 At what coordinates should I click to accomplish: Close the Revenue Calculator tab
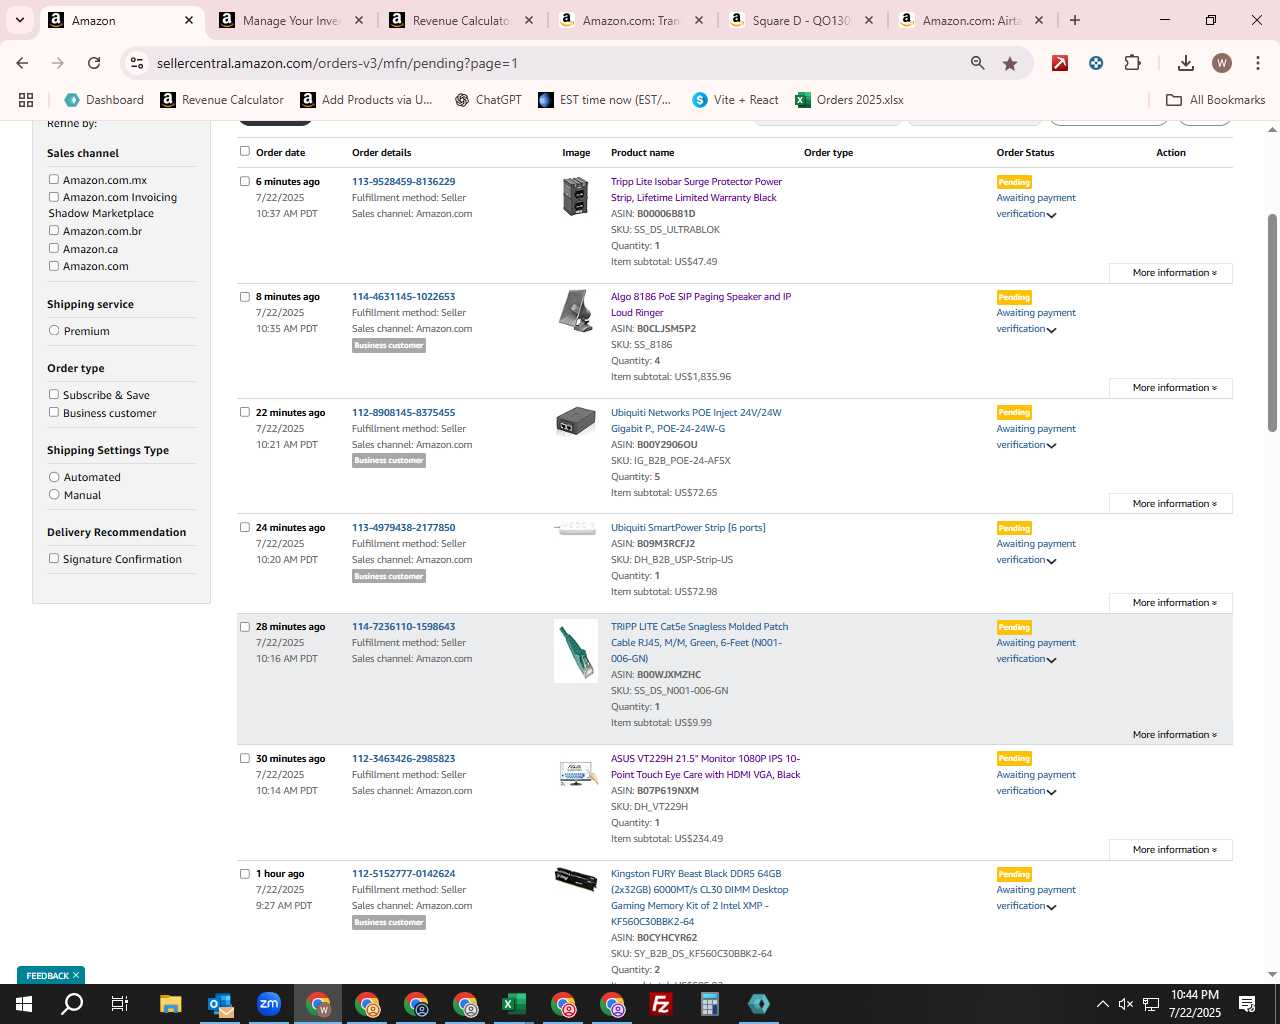pyautogui.click(x=529, y=20)
